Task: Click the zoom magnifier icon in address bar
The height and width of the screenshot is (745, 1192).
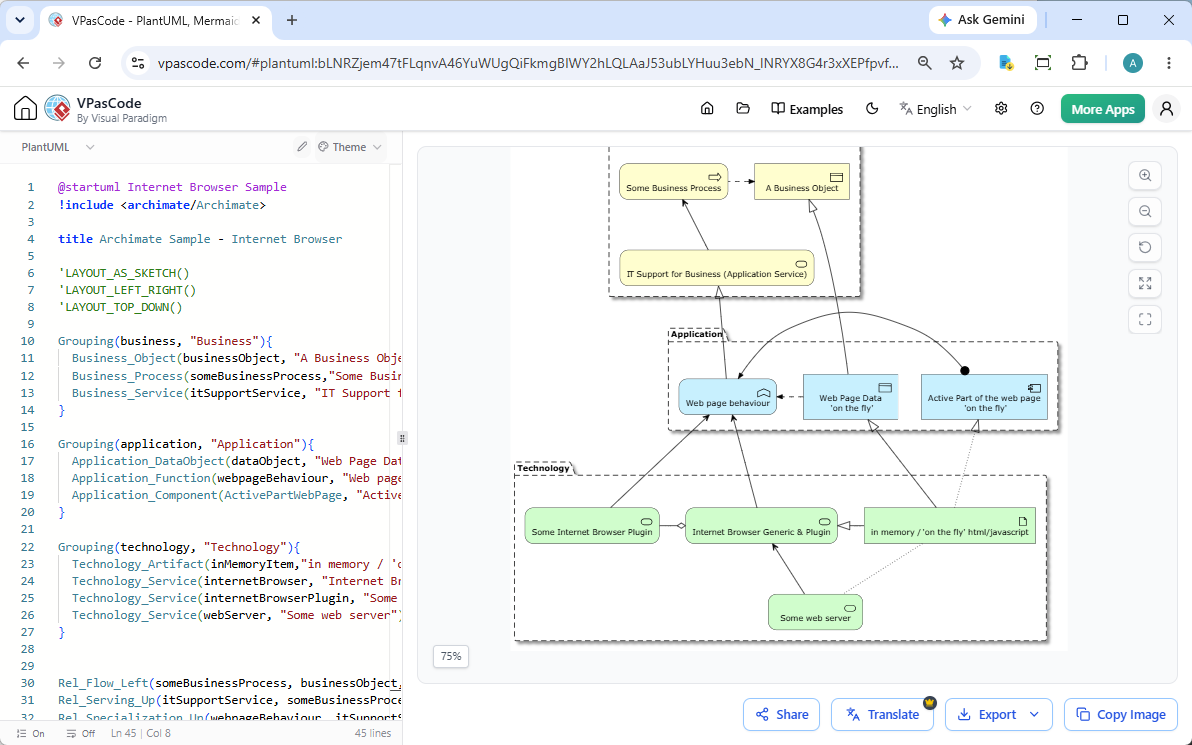Action: (924, 63)
